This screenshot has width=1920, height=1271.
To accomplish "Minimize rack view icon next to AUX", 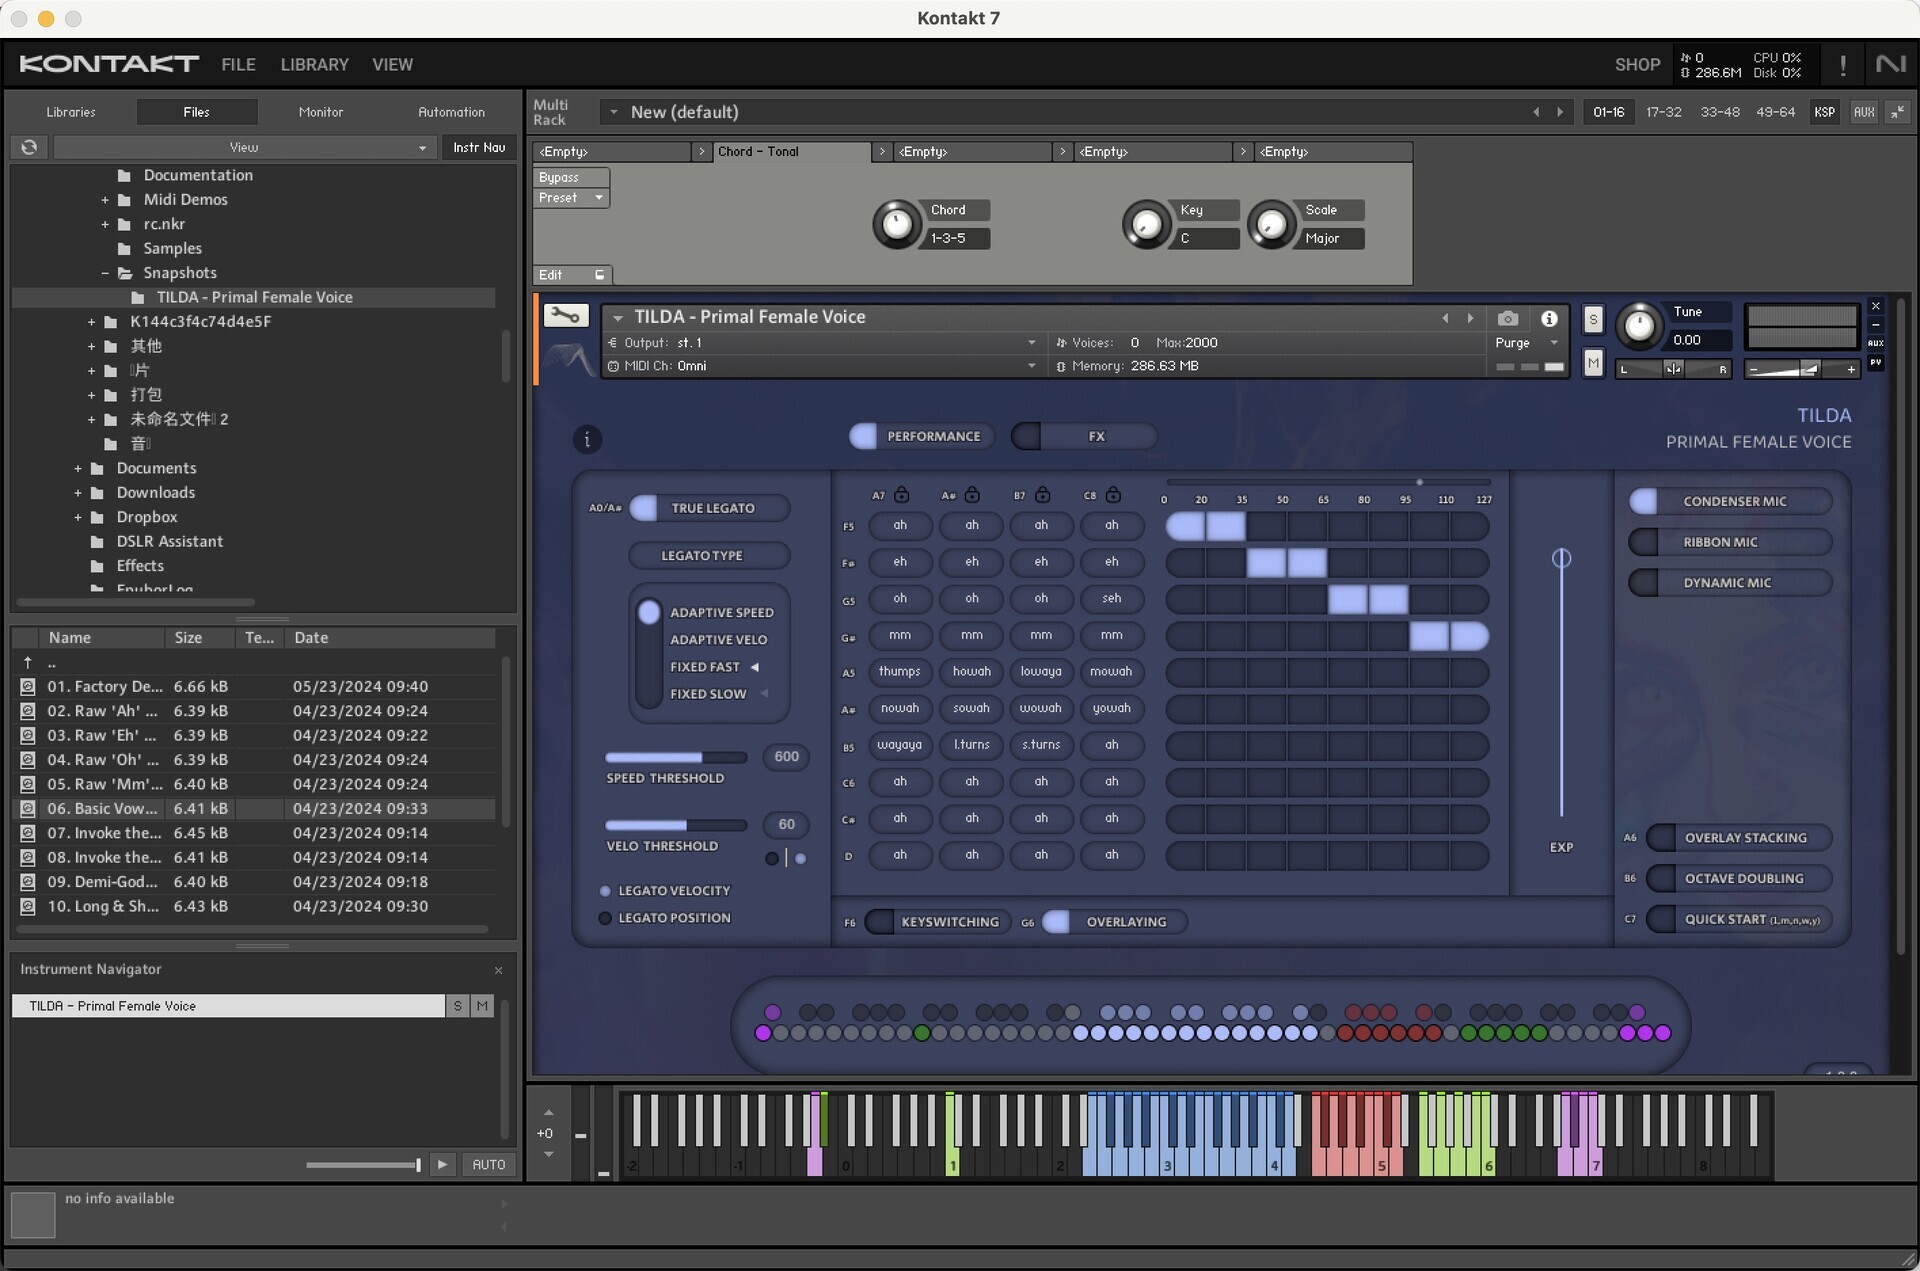I will pyautogui.click(x=1897, y=112).
